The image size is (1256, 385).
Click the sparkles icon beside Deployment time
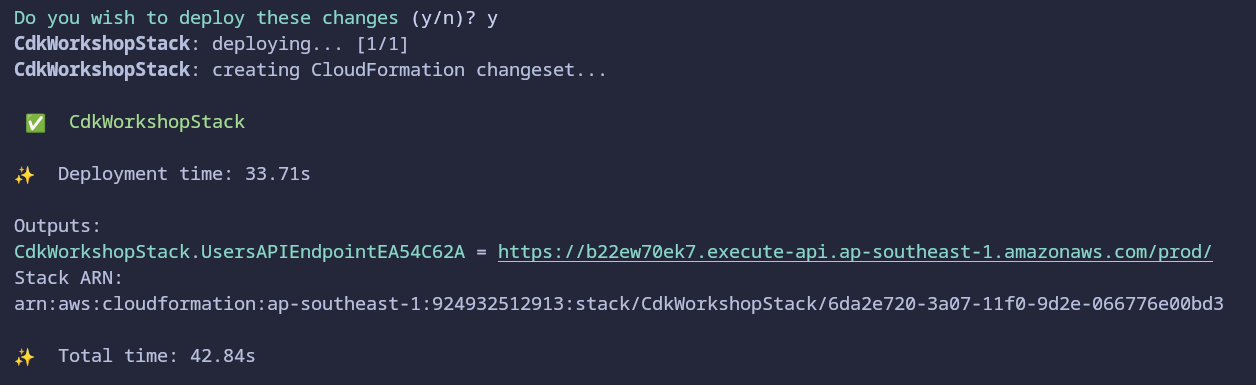[25, 174]
